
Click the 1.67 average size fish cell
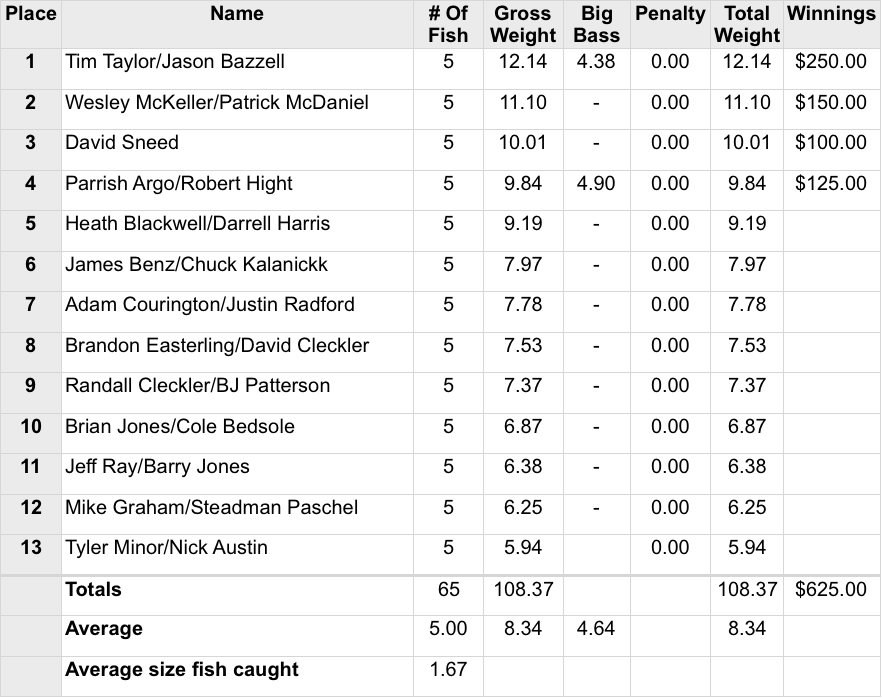[448, 670]
